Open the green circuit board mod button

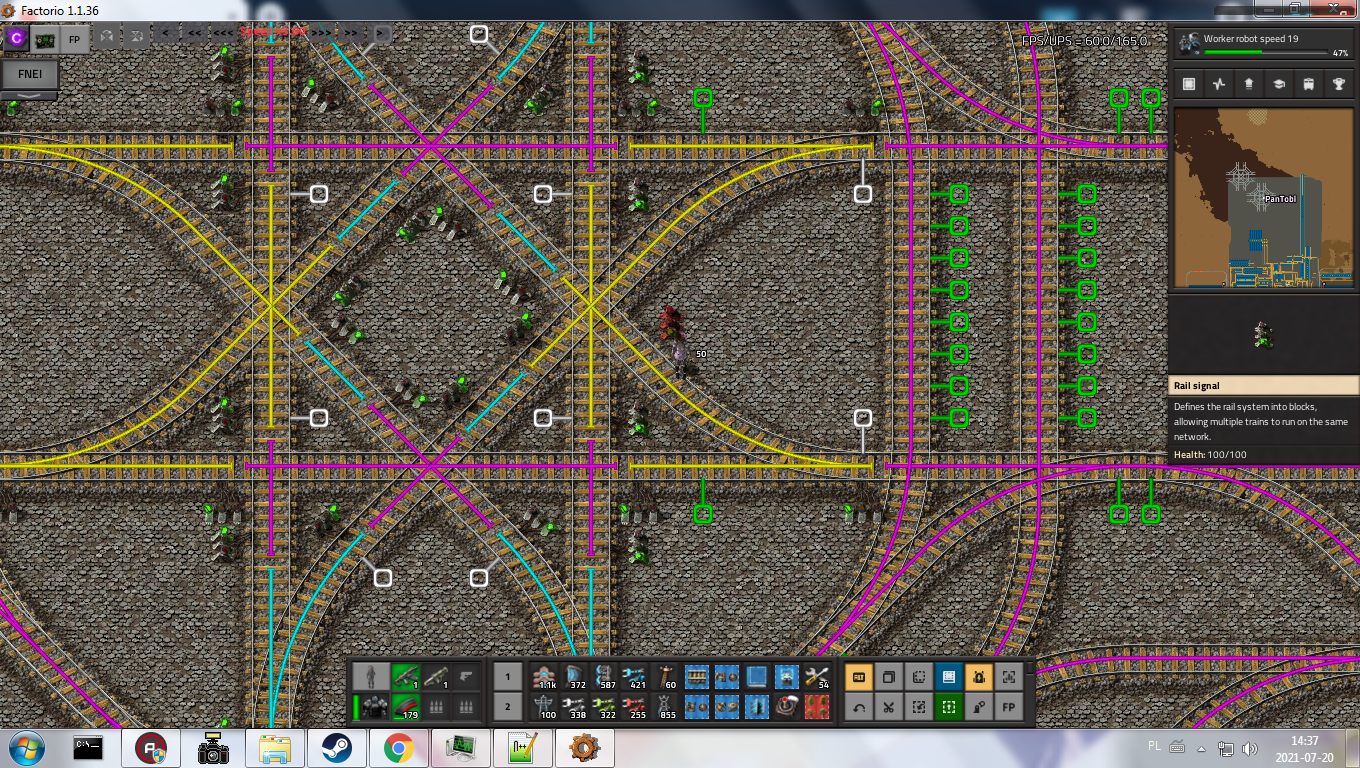coord(45,39)
